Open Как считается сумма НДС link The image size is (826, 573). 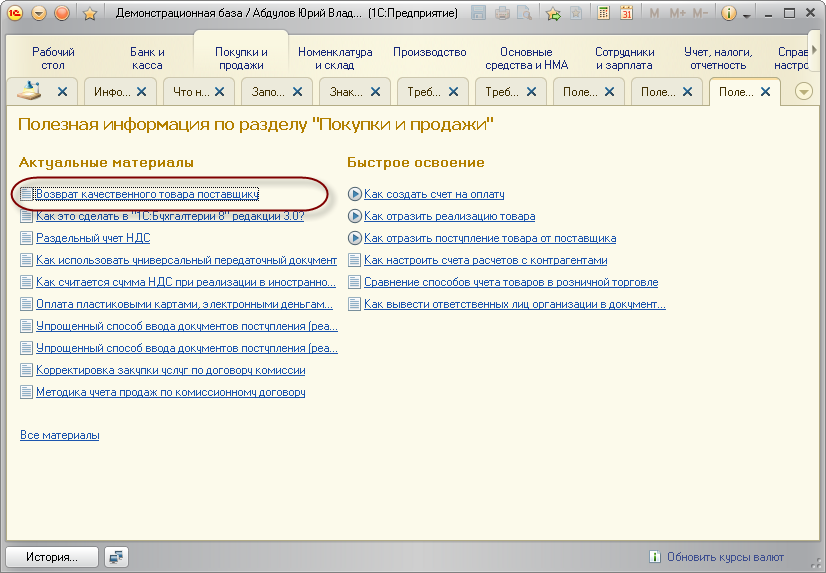coord(186,282)
